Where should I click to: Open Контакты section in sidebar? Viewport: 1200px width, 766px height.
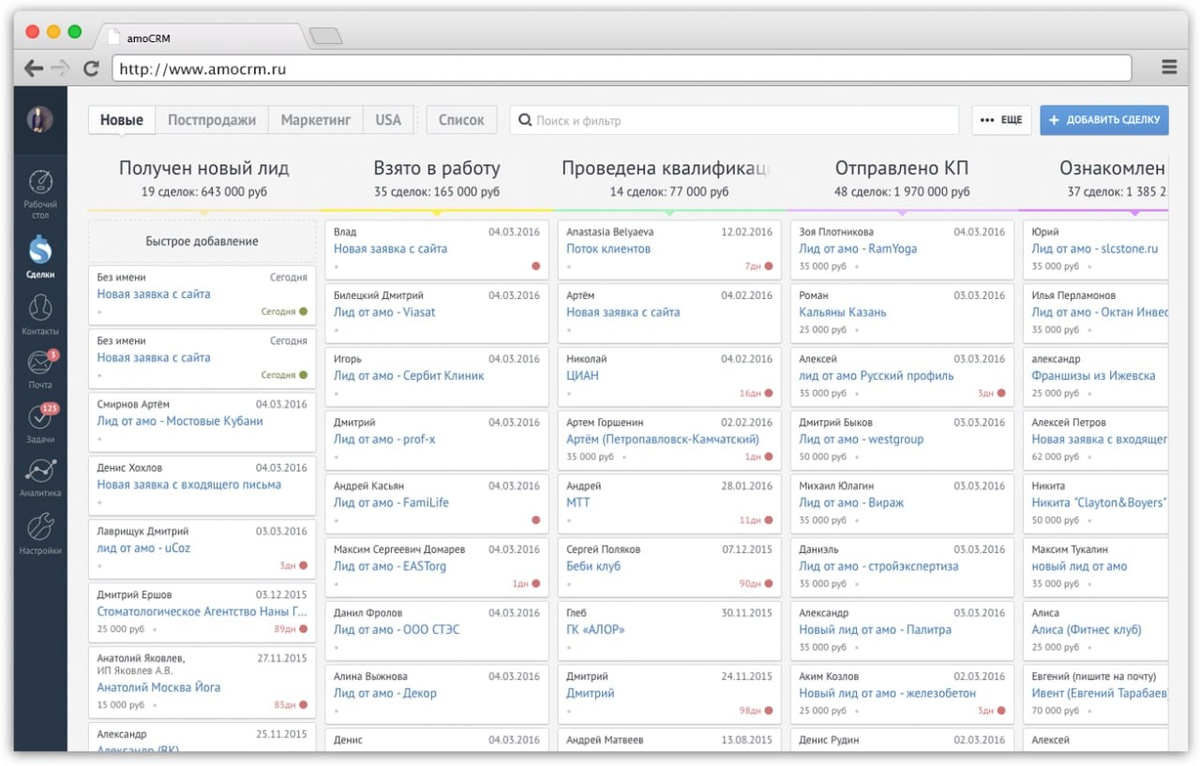(x=40, y=313)
